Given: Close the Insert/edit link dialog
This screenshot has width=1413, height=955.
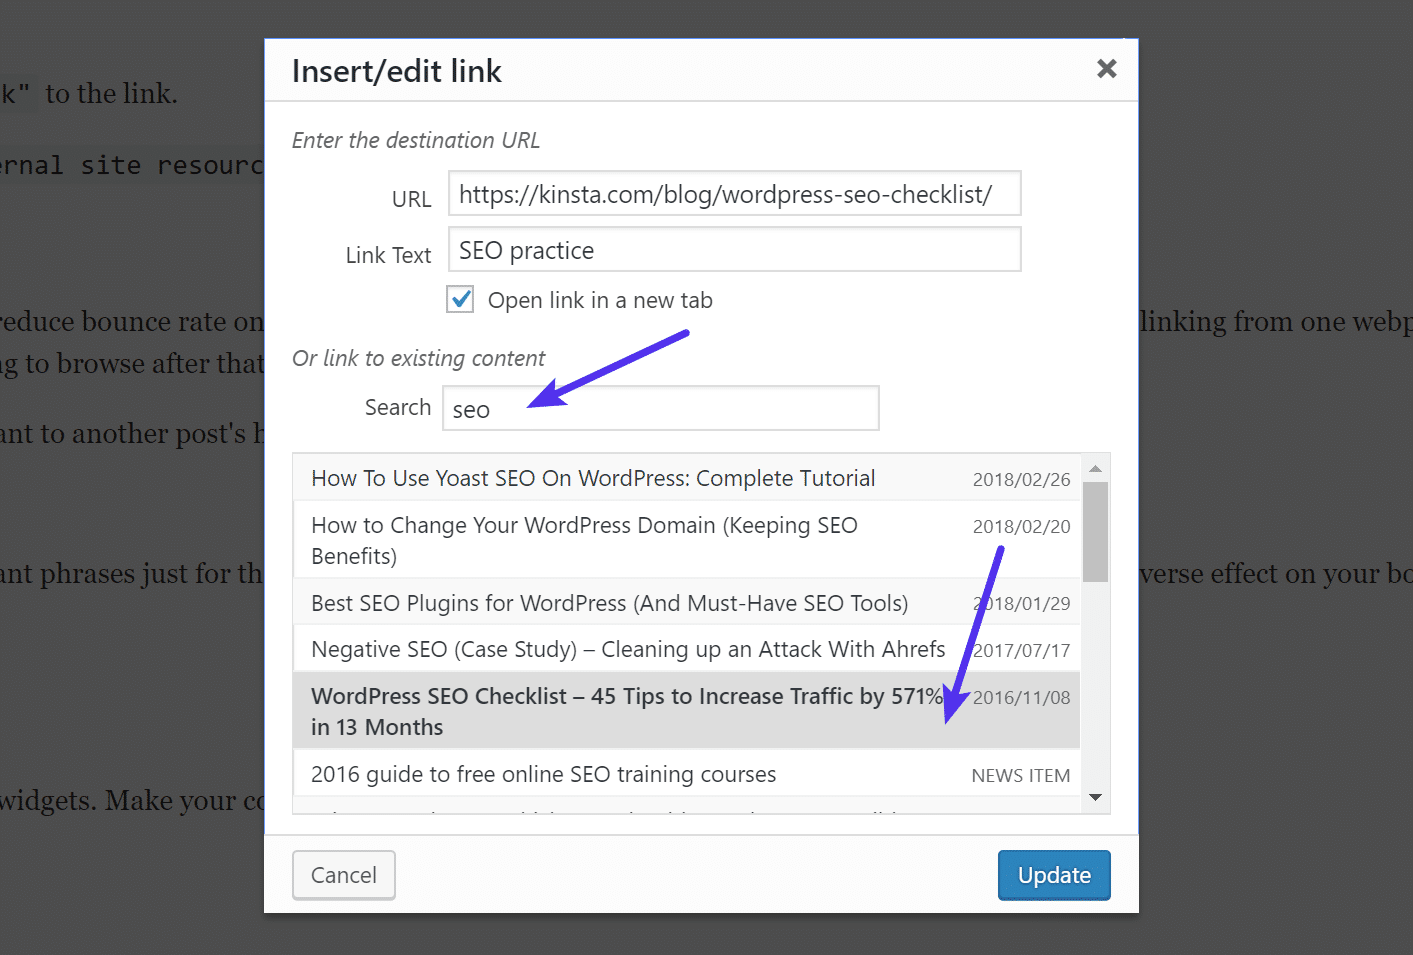Looking at the screenshot, I should pyautogui.click(x=1106, y=69).
